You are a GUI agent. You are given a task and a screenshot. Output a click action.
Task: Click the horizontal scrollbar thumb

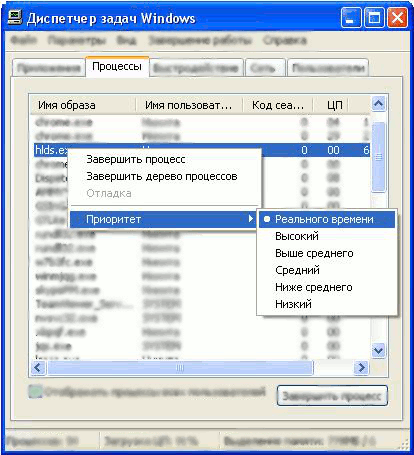[180, 368]
